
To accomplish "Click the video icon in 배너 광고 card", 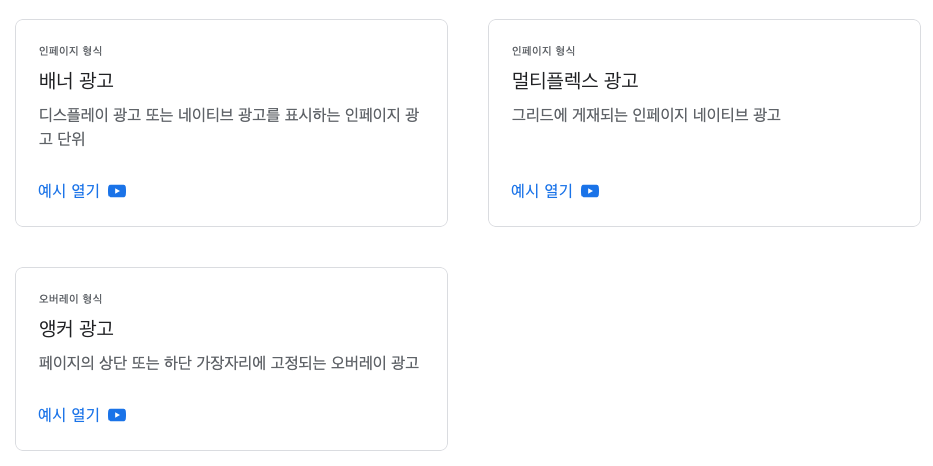I will pos(117,191).
